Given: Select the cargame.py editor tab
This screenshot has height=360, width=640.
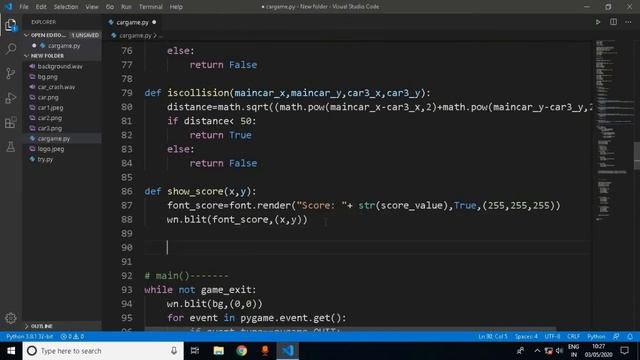Looking at the screenshot, I should pos(132,22).
